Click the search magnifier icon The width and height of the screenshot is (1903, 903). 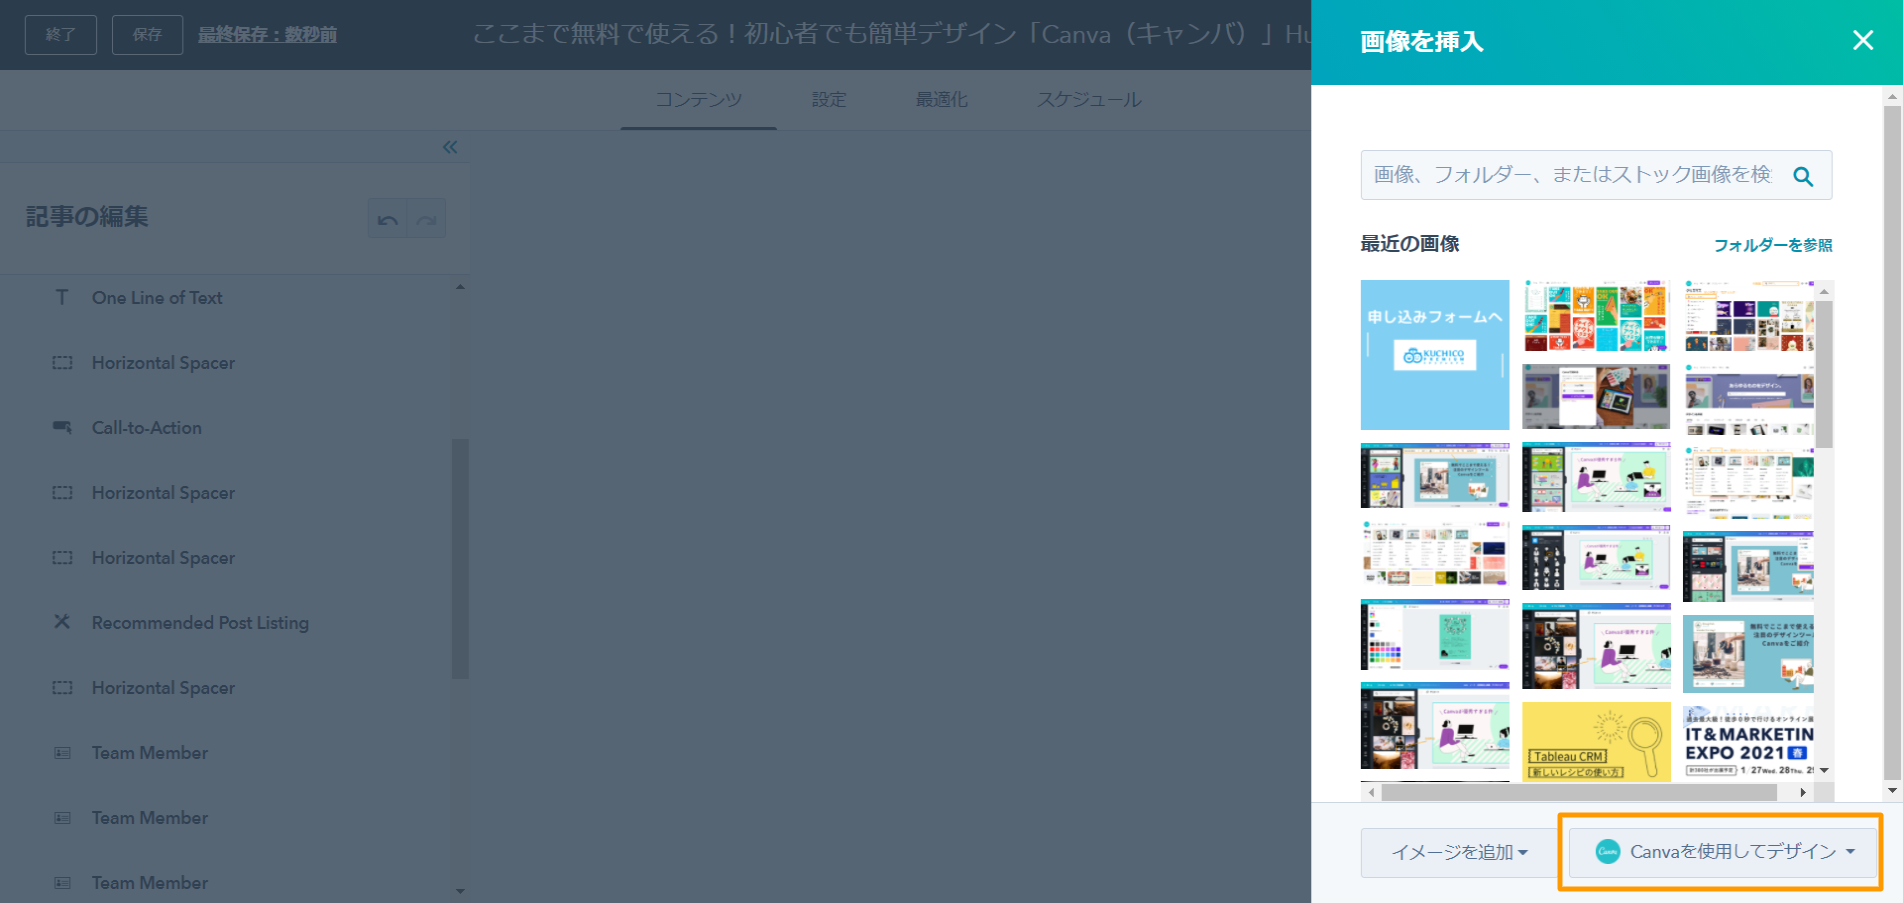click(x=1802, y=176)
